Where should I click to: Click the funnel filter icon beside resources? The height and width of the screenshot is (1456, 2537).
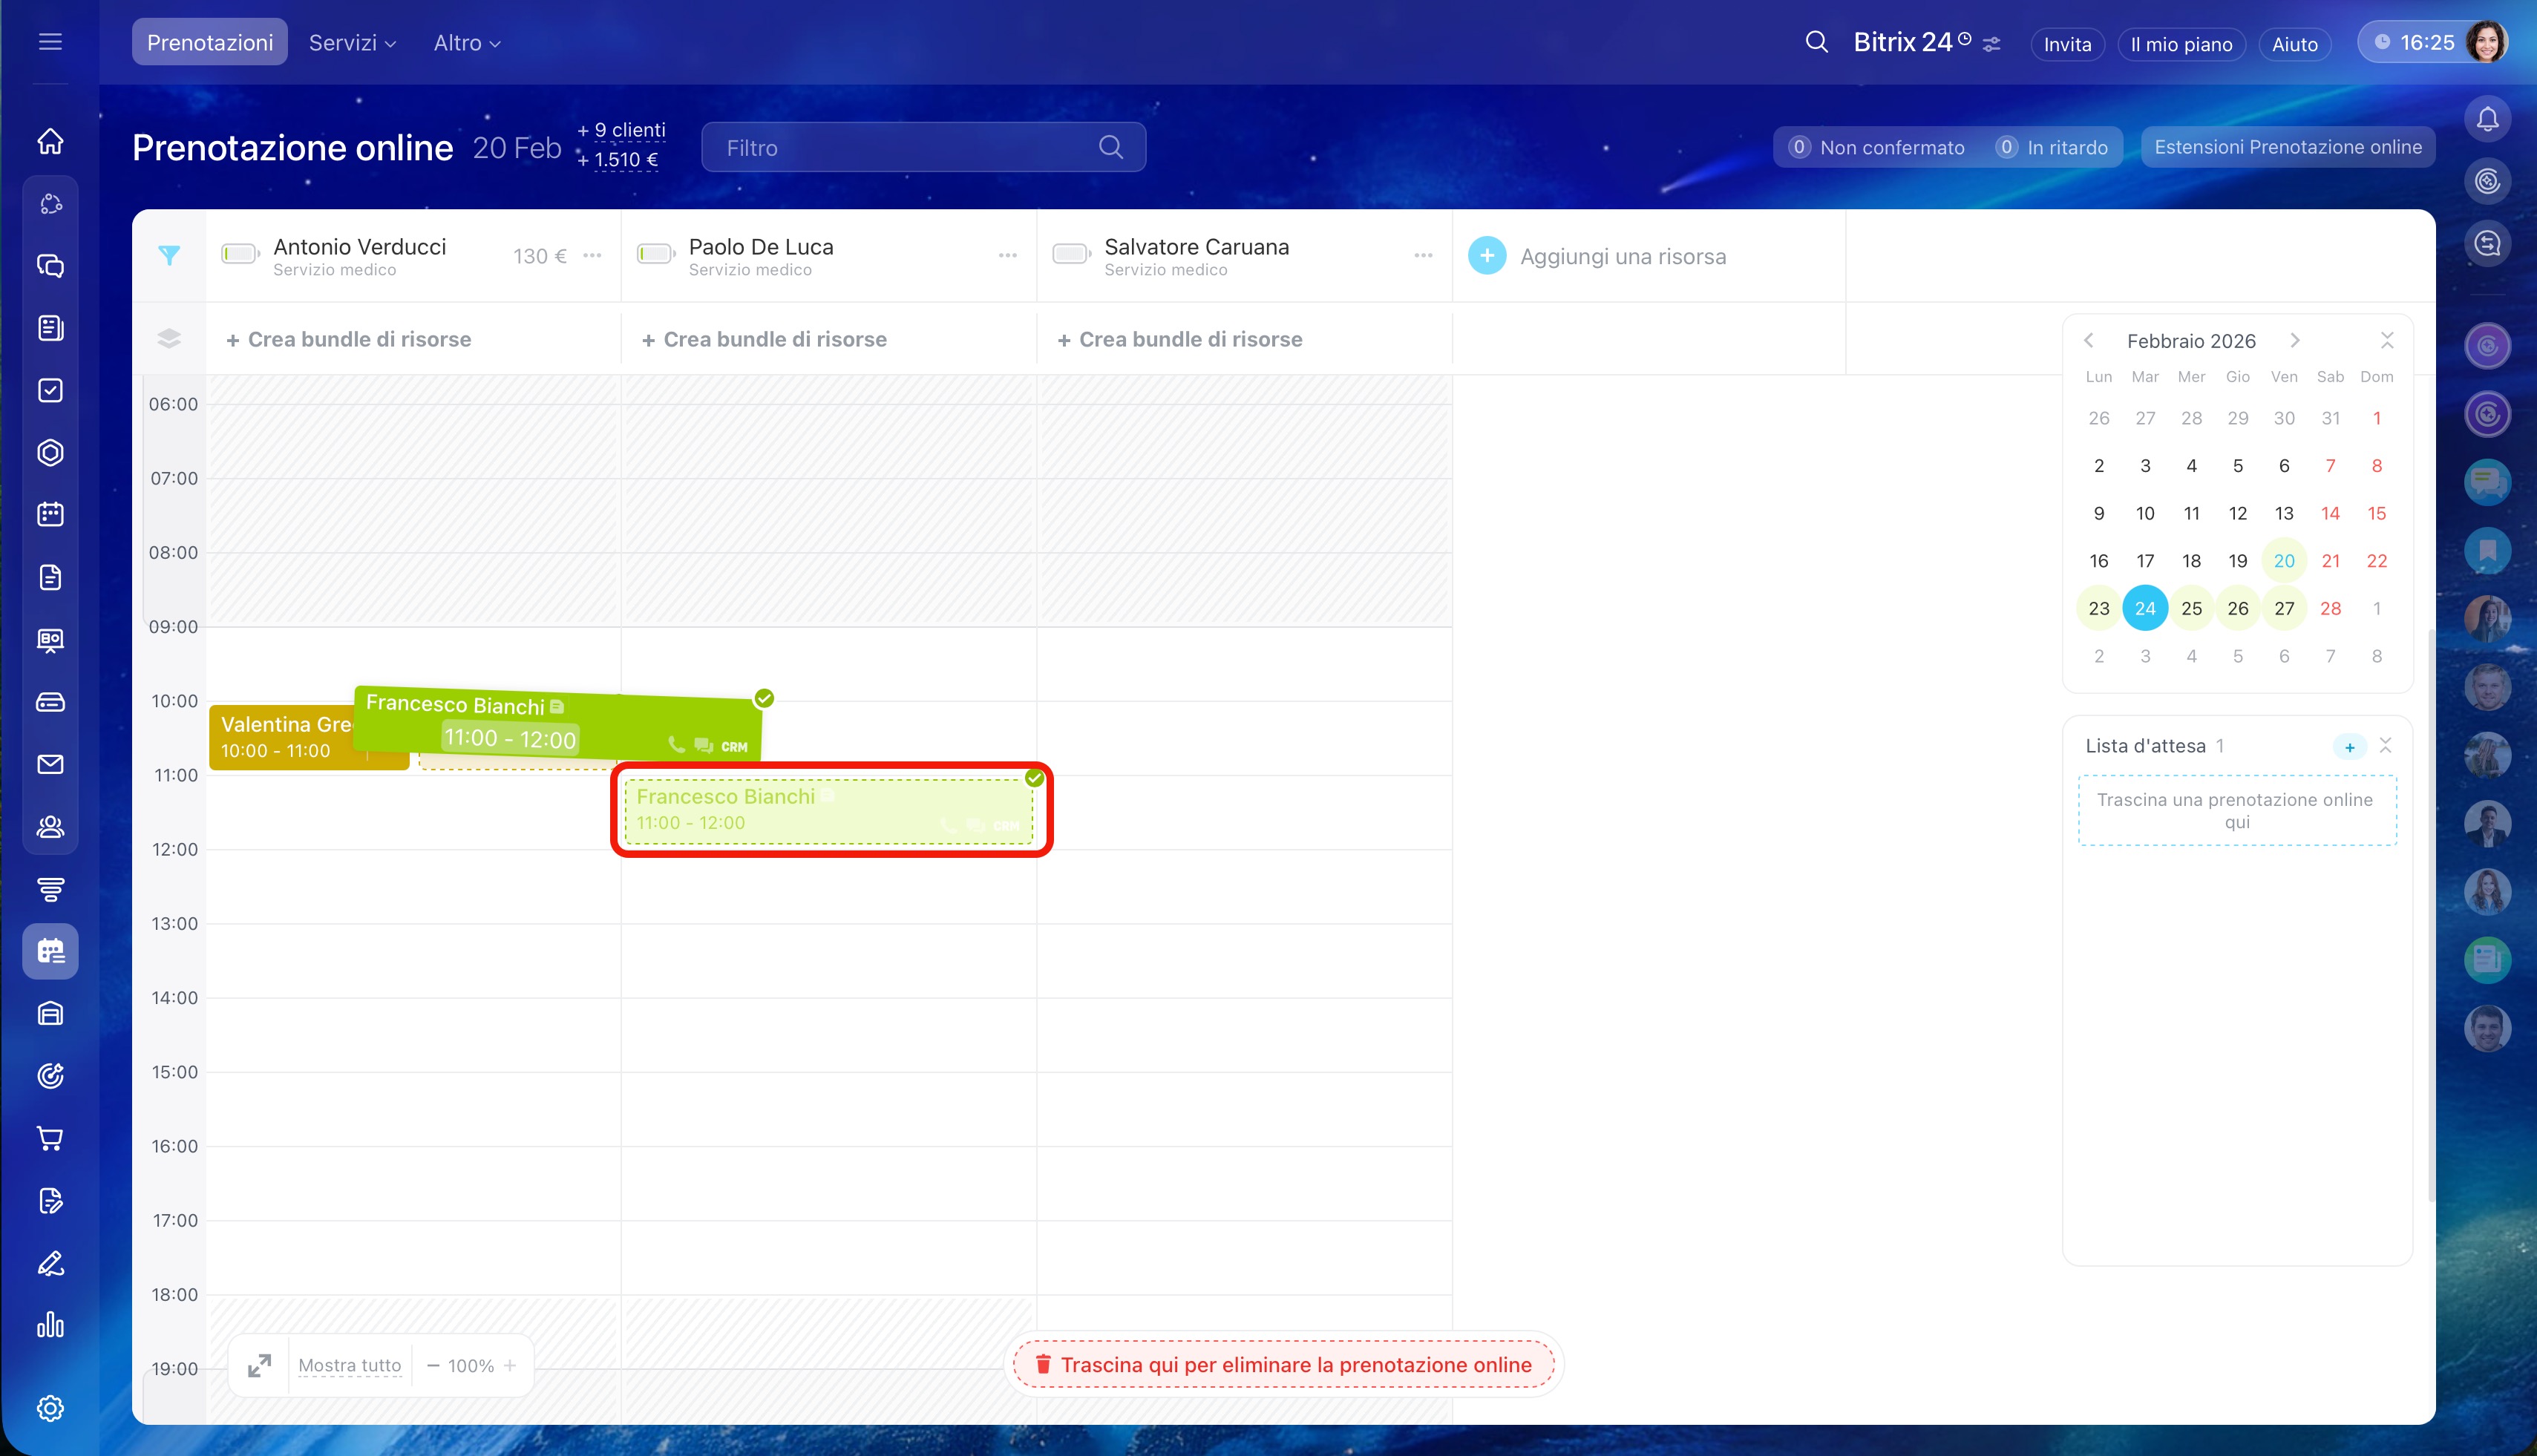click(169, 256)
